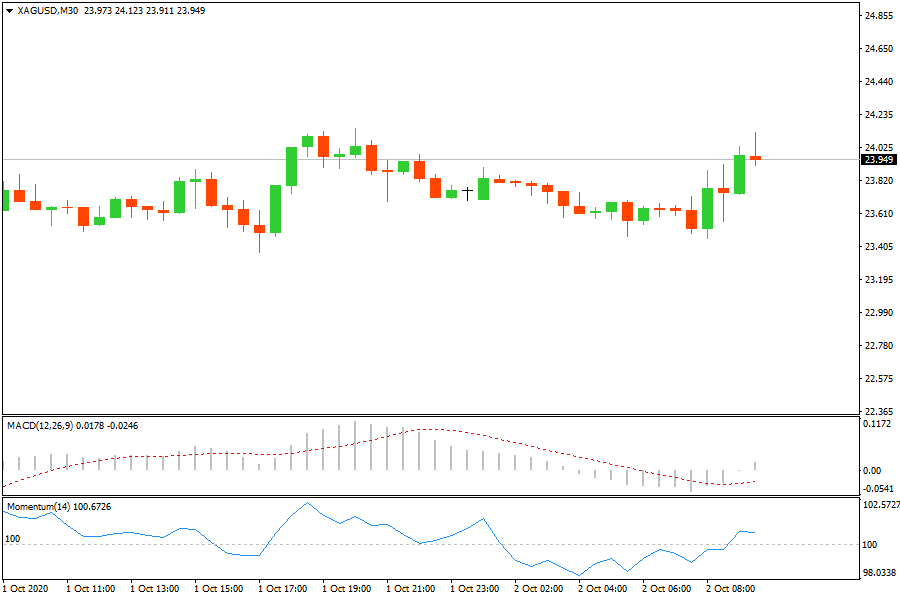The height and width of the screenshot is (600, 900).
Task: Click the 24.025 price scale label
Action: tap(878, 148)
